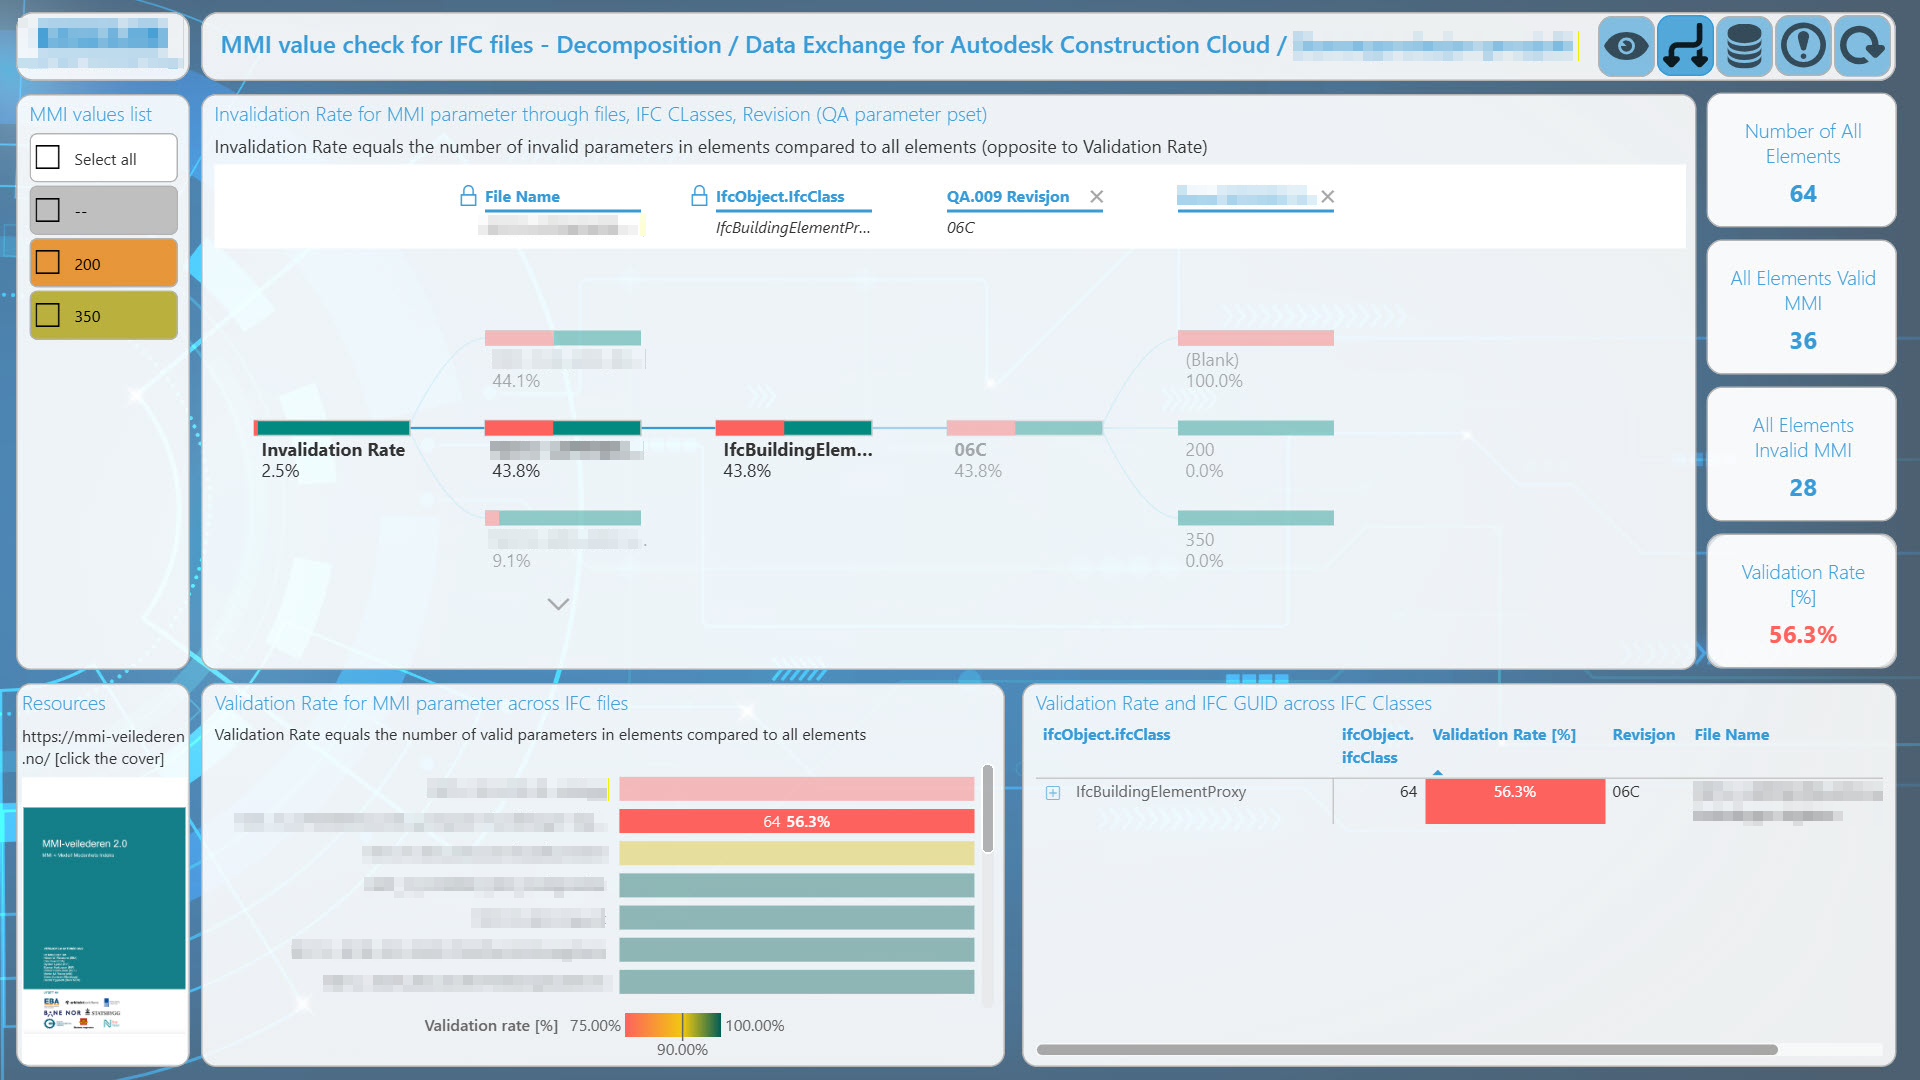Screen dimensions: 1920x1080
Task: Enable the 200 MMI value checkbox
Action: [x=47, y=263]
